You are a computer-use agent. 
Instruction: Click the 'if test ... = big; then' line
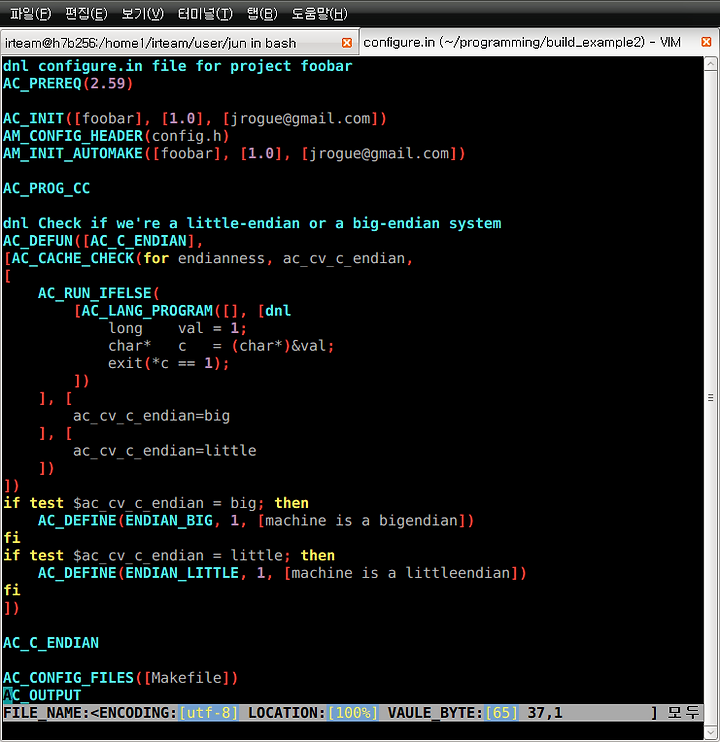[x=156, y=503]
